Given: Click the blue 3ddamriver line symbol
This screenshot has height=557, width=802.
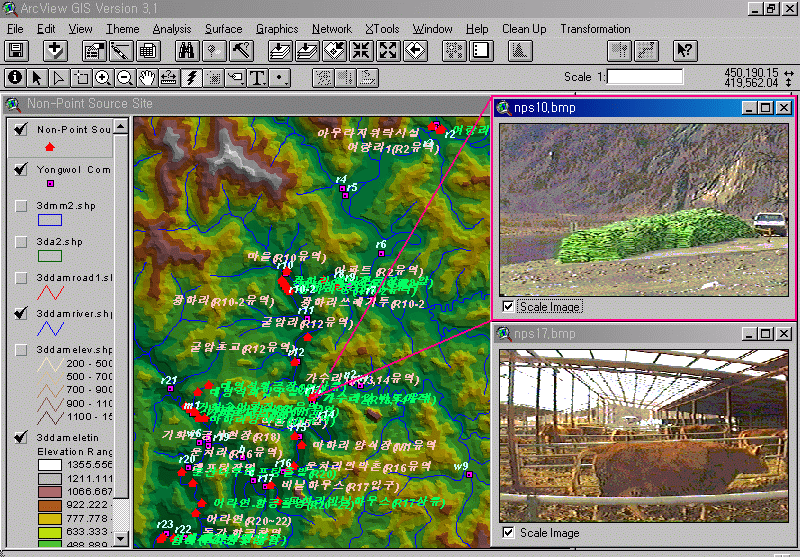Looking at the screenshot, I should (x=50, y=328).
